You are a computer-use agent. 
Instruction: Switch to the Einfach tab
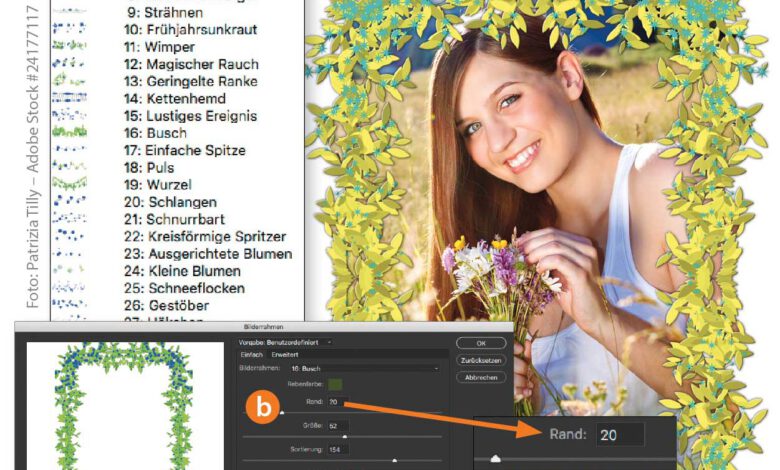tap(252, 355)
